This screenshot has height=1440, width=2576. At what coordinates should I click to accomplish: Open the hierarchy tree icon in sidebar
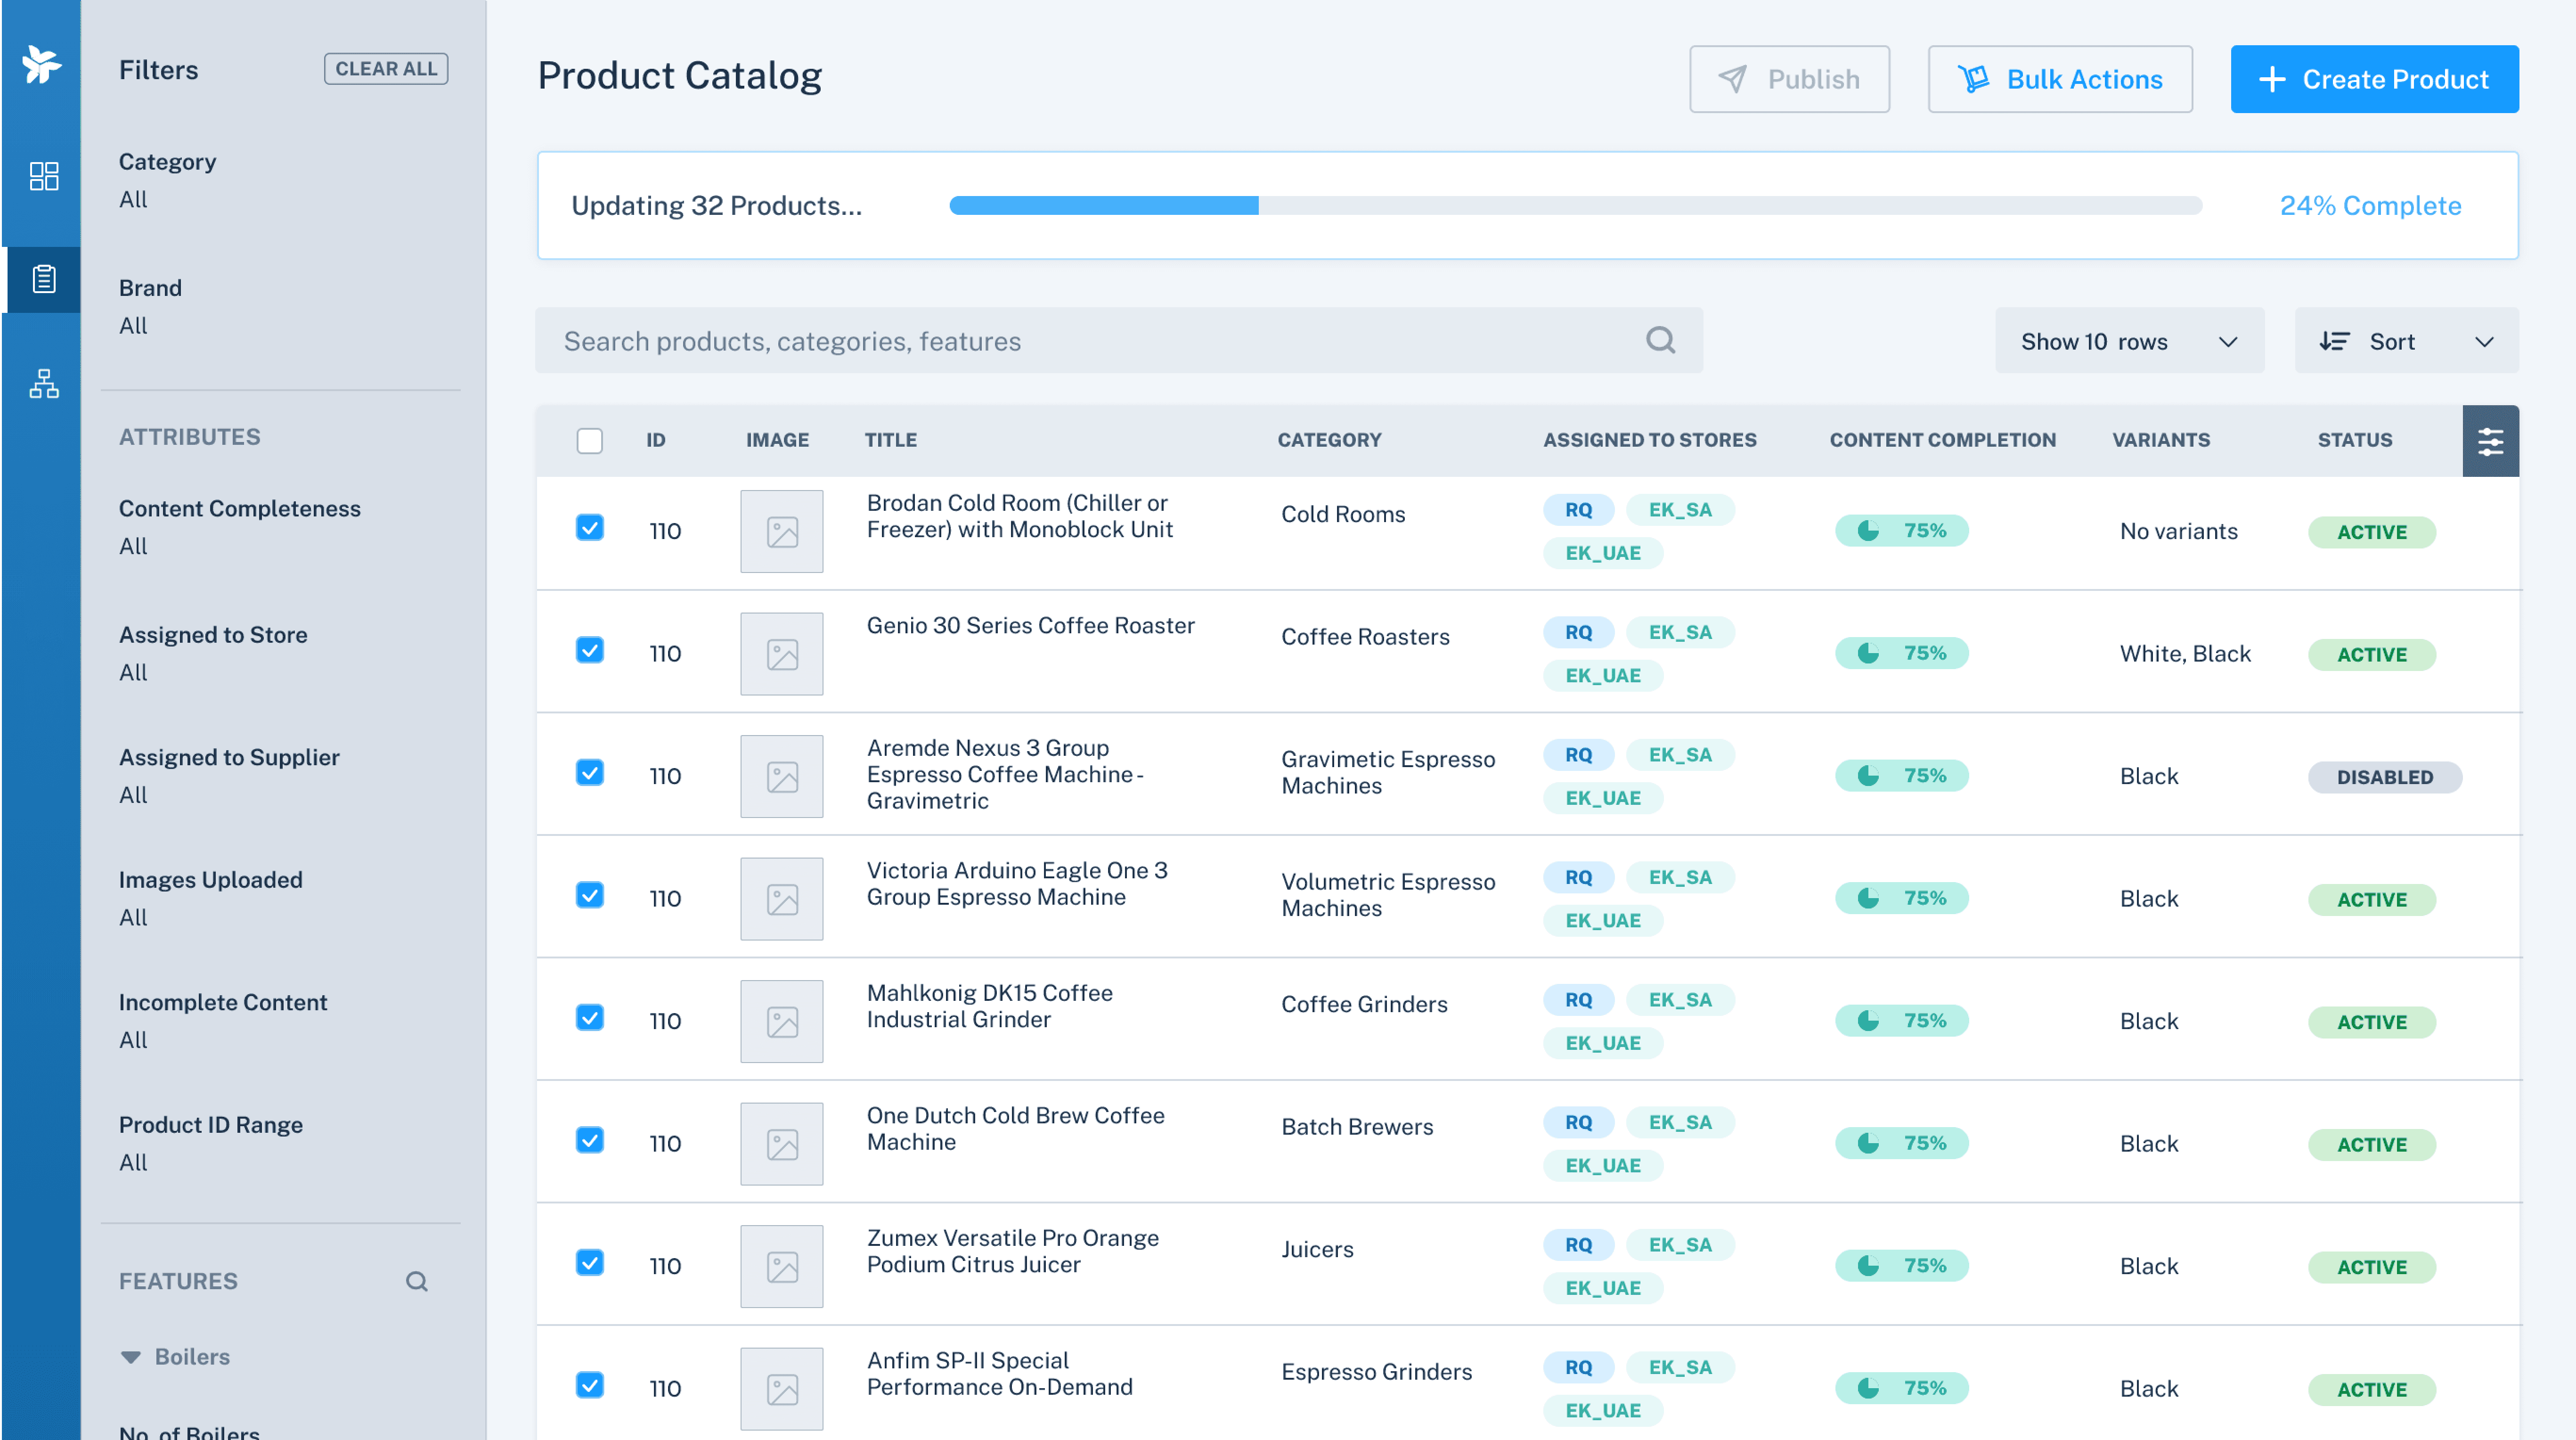(43, 383)
